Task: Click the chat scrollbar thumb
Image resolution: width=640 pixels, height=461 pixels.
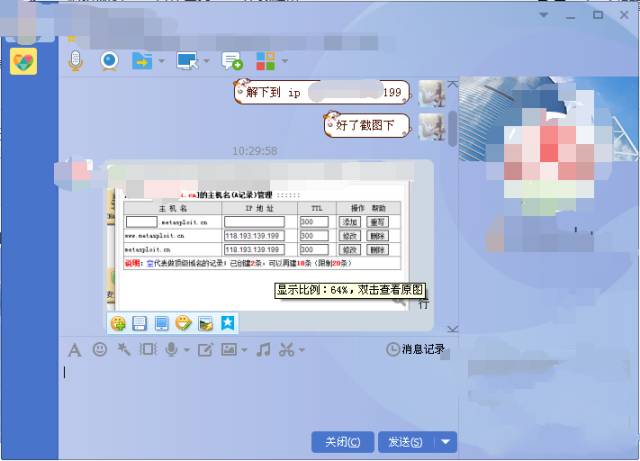Action: click(x=453, y=128)
